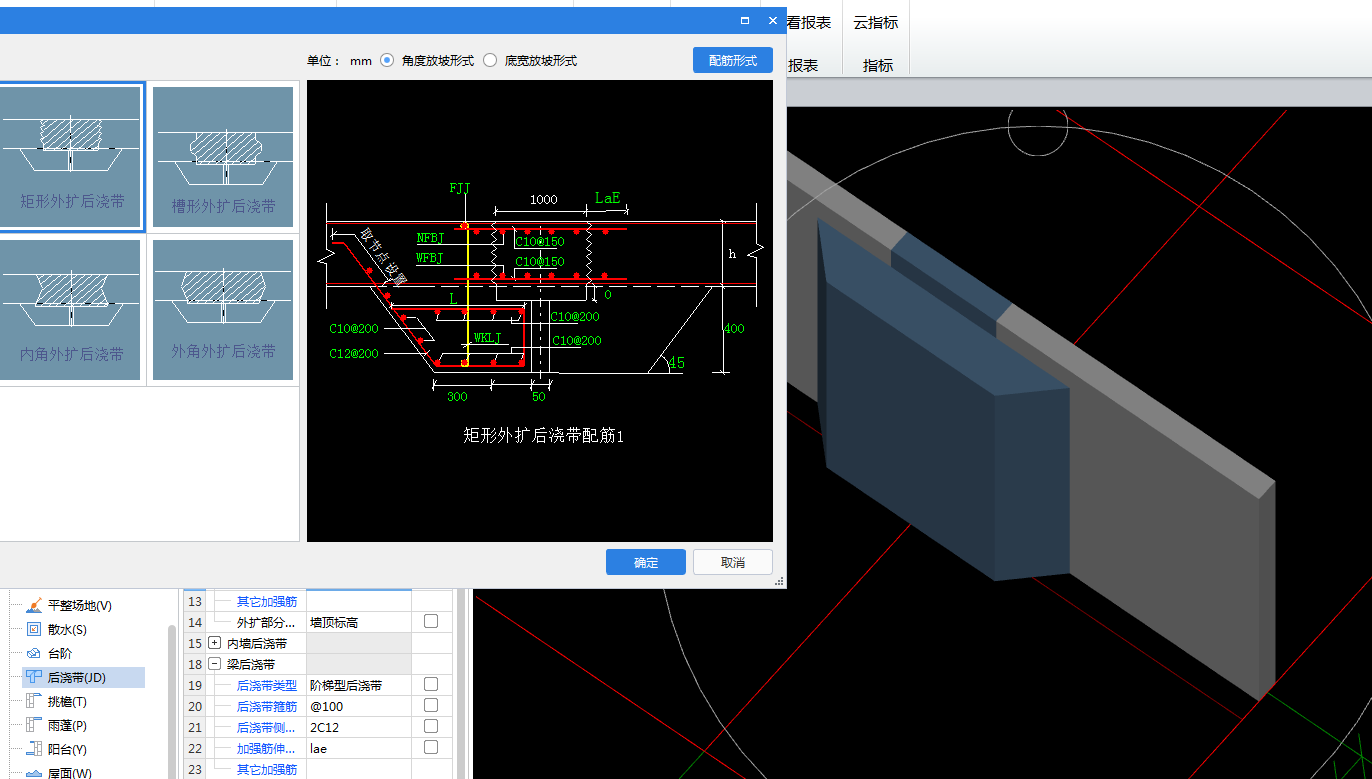
Task: Maximize the dialog using its title bar icon
Action: click(x=745, y=20)
